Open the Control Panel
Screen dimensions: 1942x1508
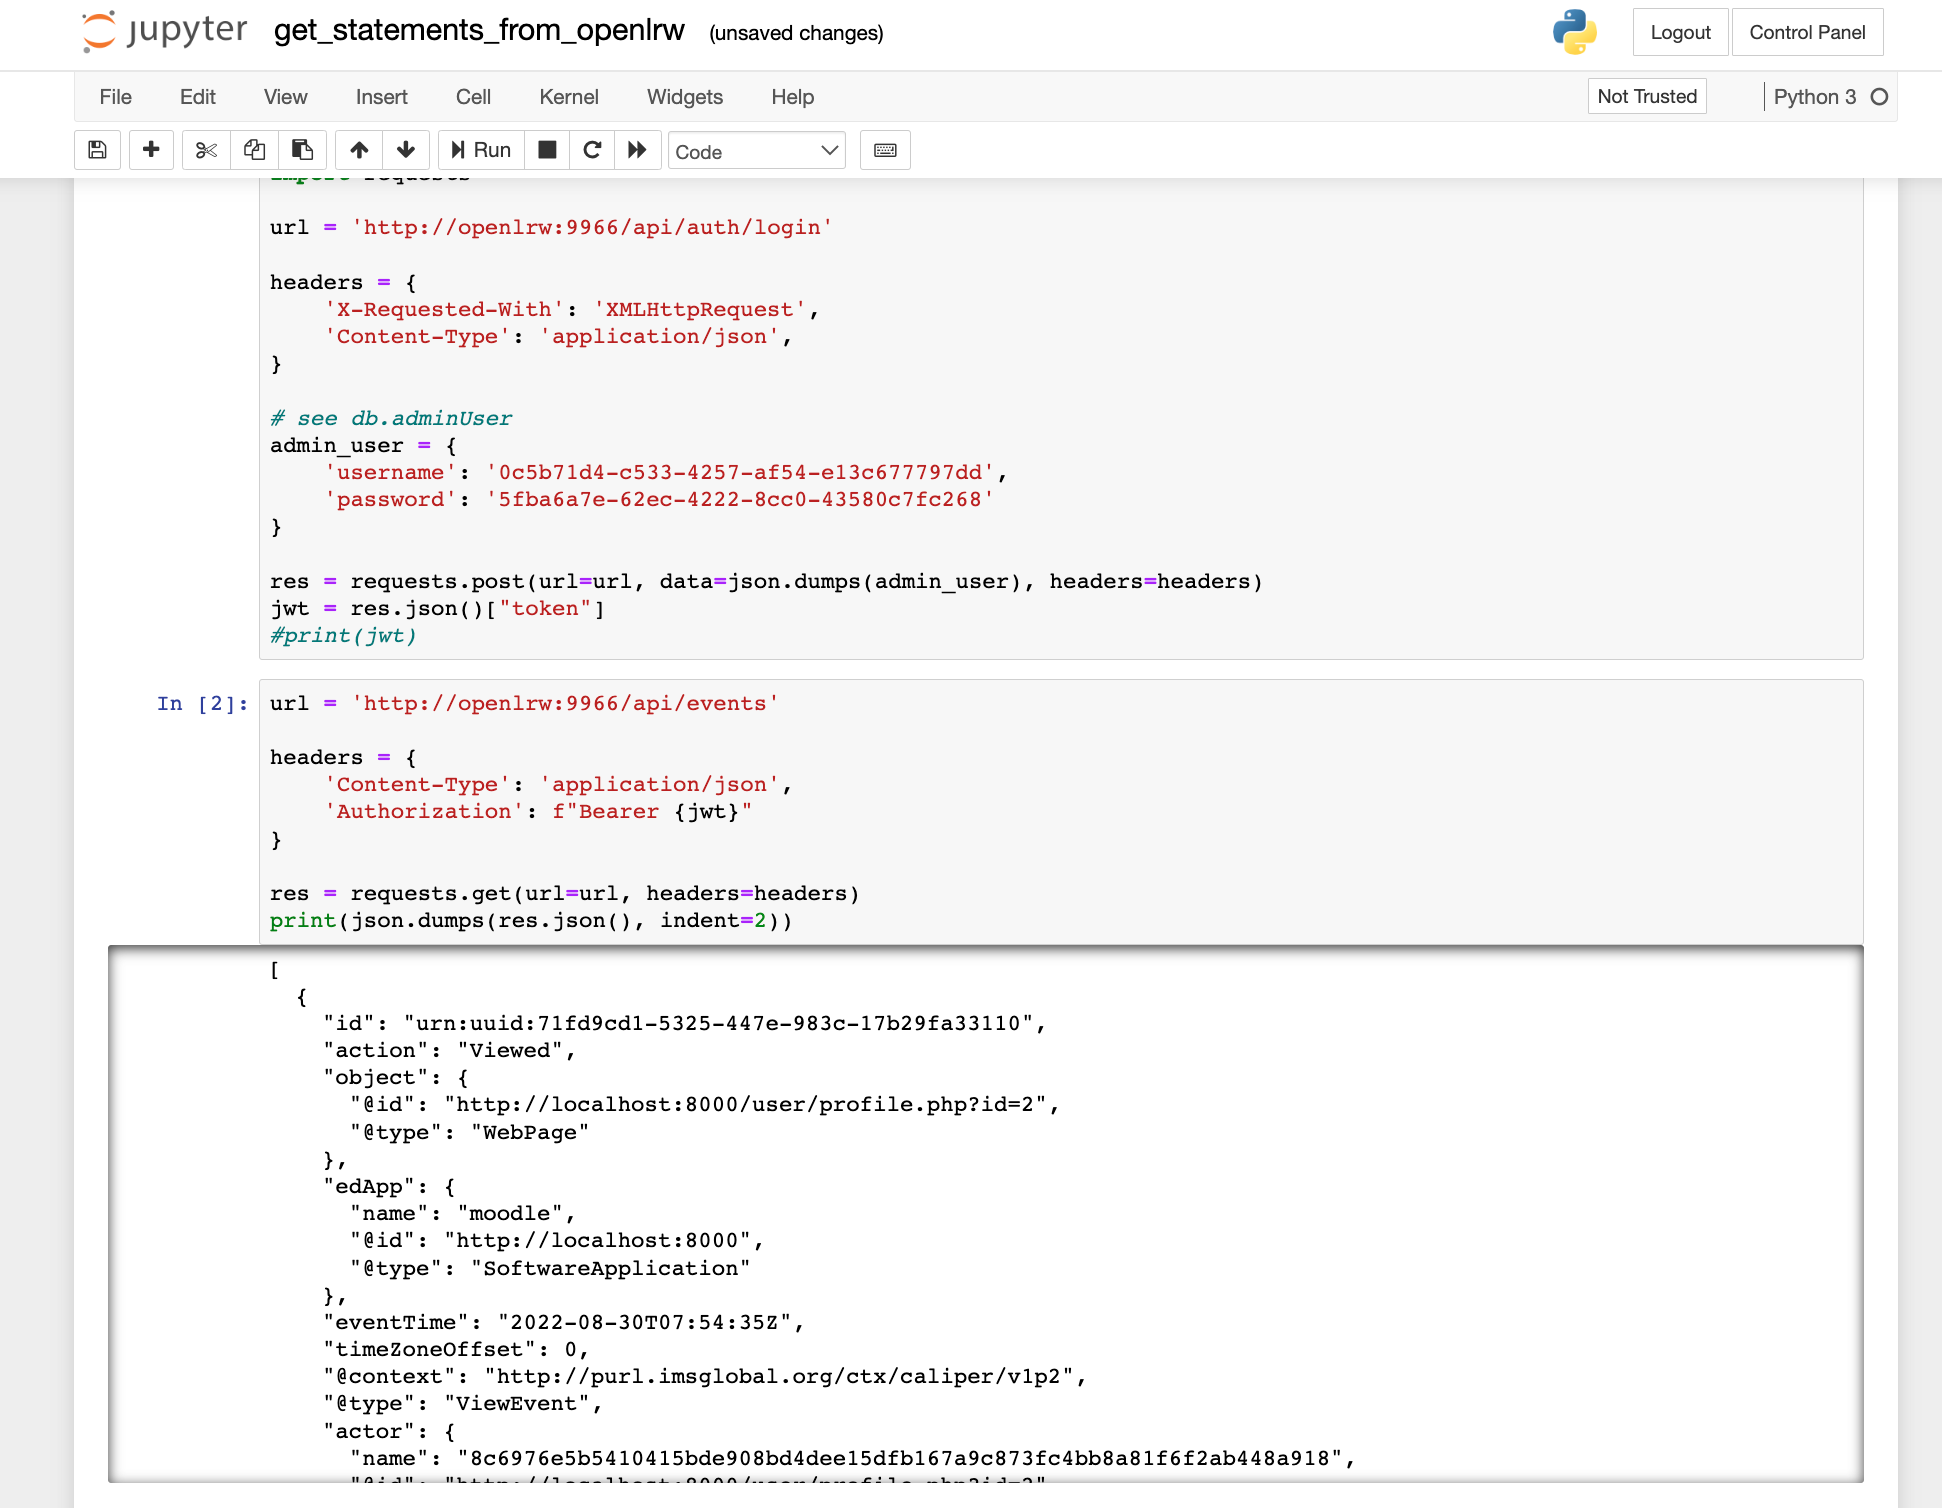1806,32
